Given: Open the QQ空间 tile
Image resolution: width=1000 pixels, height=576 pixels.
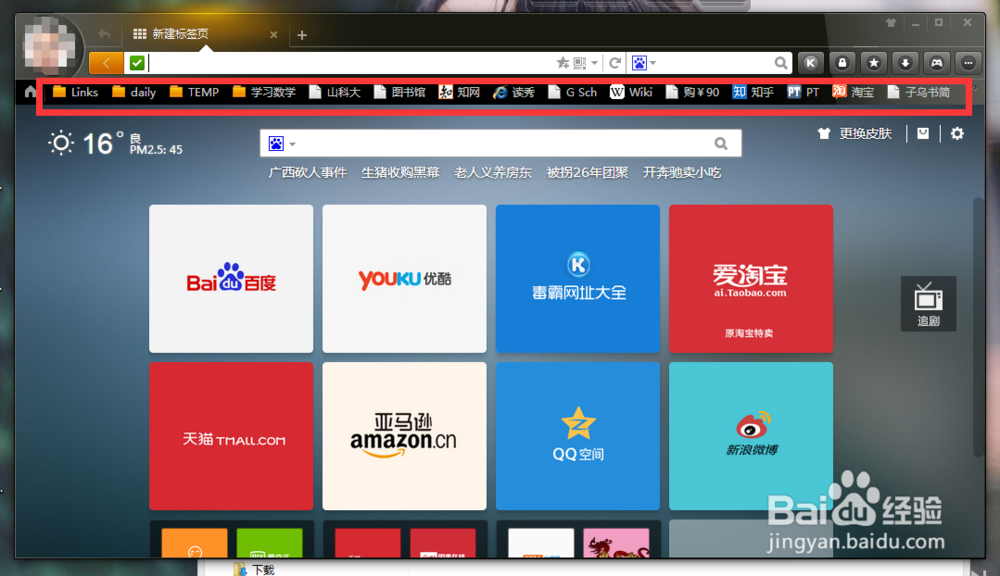Looking at the screenshot, I should tap(578, 436).
